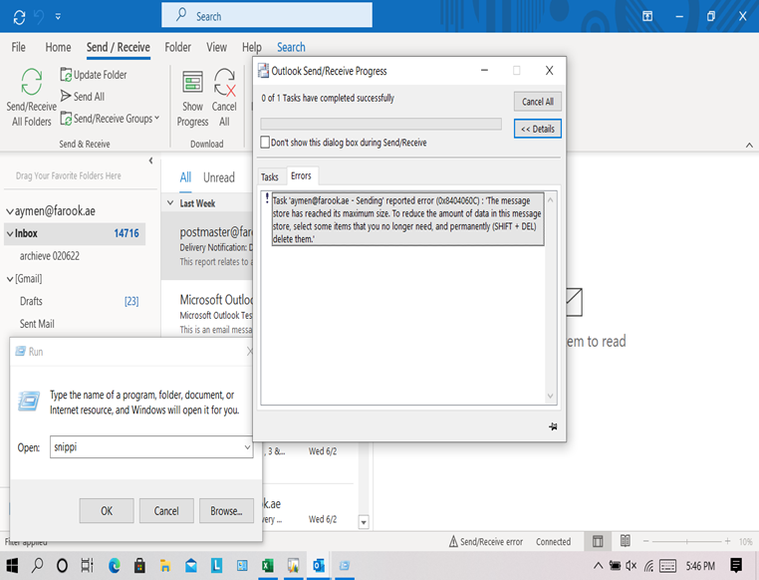Click the ribbon display options icon
This screenshot has width=759, height=580.
[647, 16]
